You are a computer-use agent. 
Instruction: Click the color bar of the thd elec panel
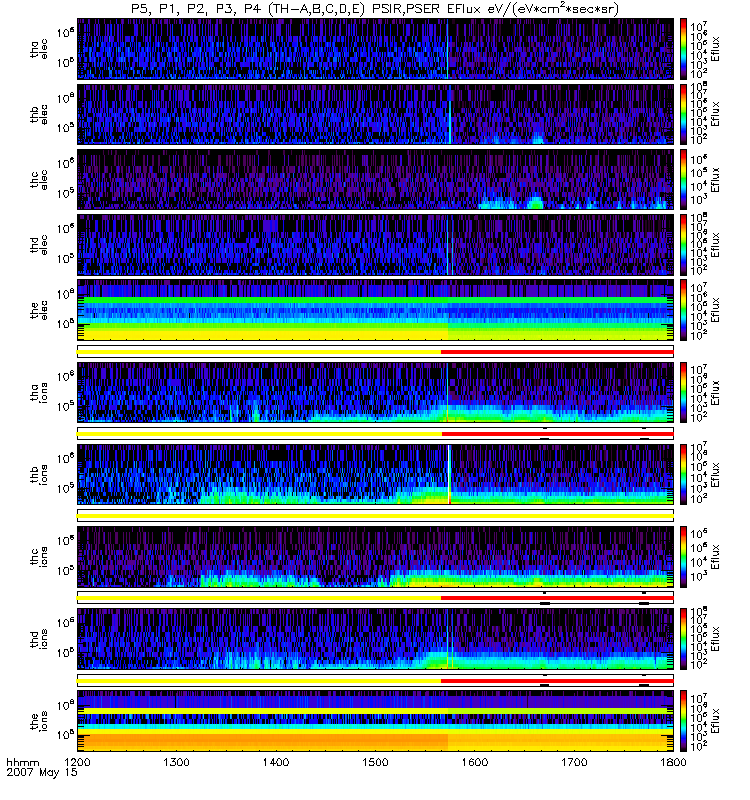tap(683, 244)
